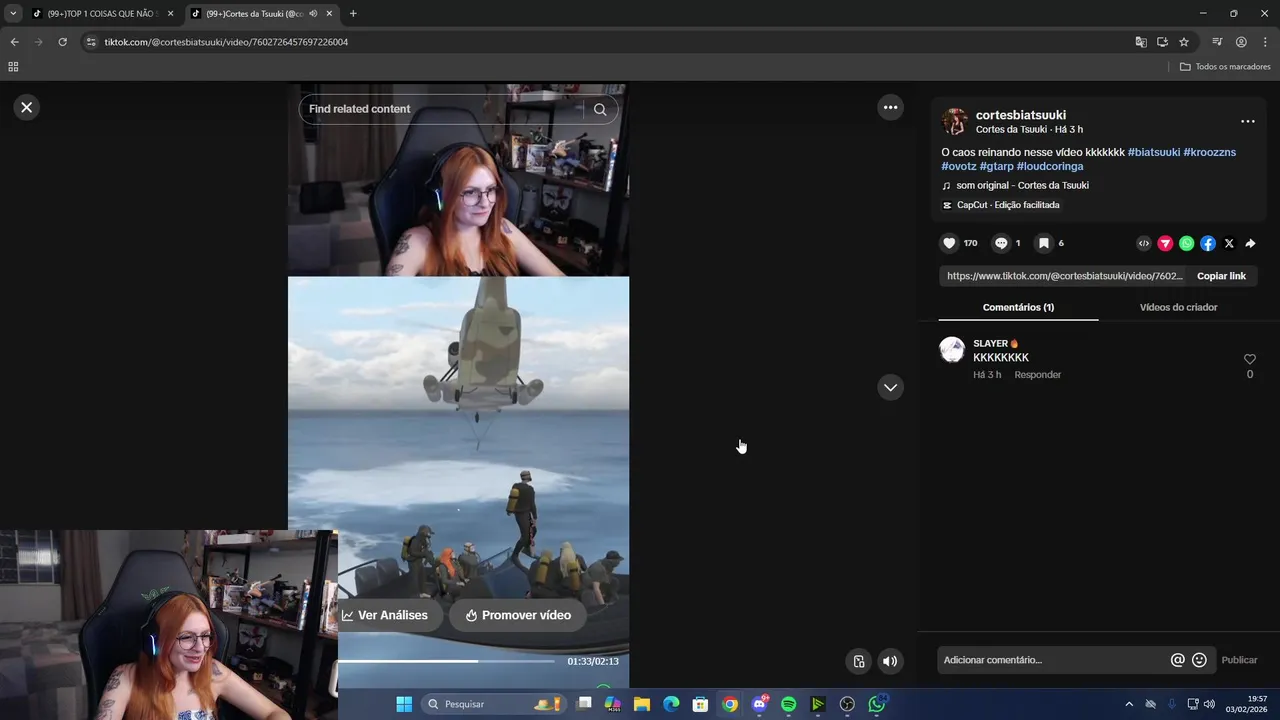Open the cortesbiatsuuki avatar
1280x720 pixels.
(x=955, y=122)
